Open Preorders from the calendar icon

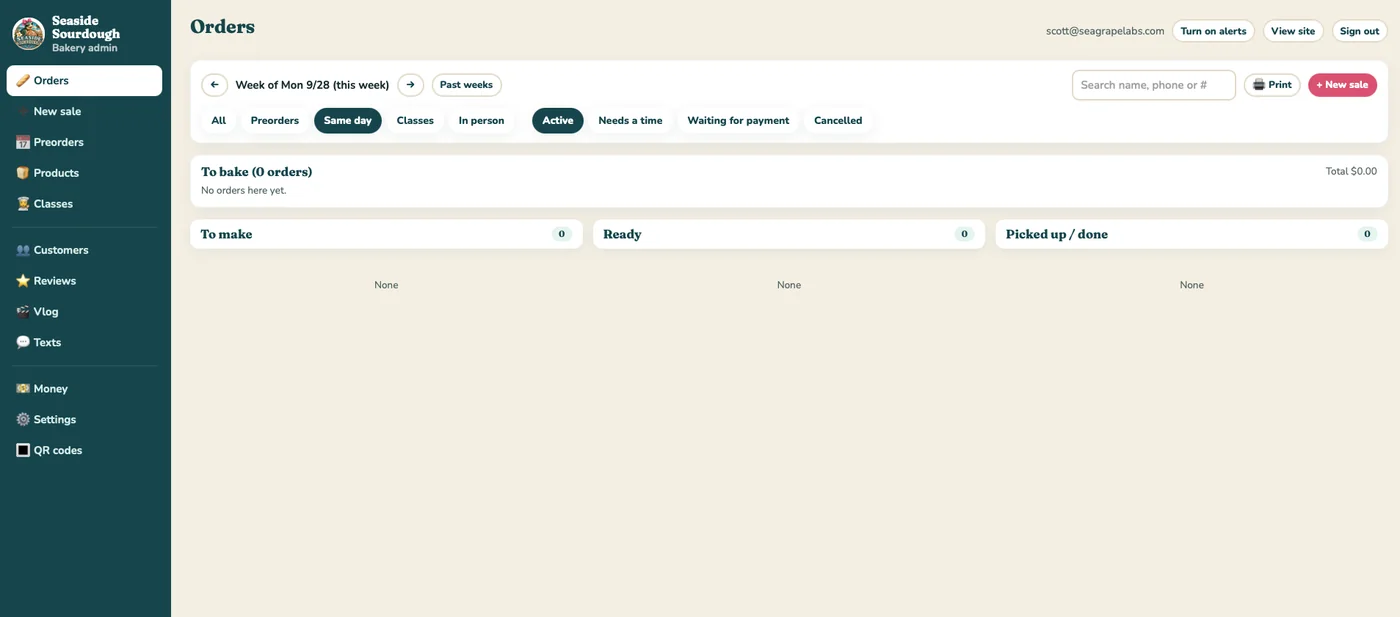pos(23,142)
